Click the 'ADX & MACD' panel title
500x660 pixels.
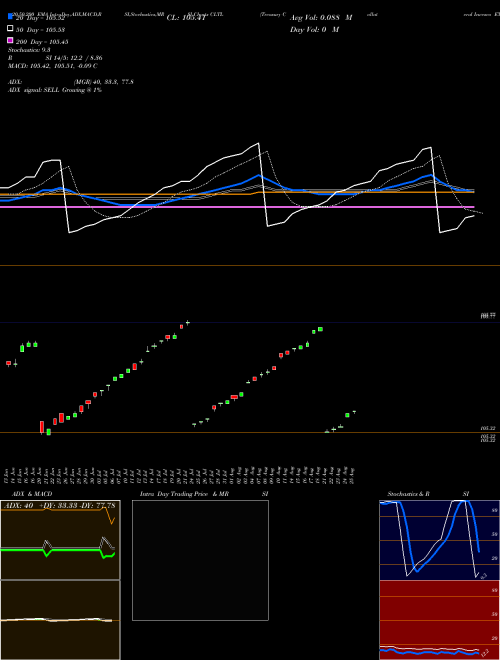pos(32,494)
